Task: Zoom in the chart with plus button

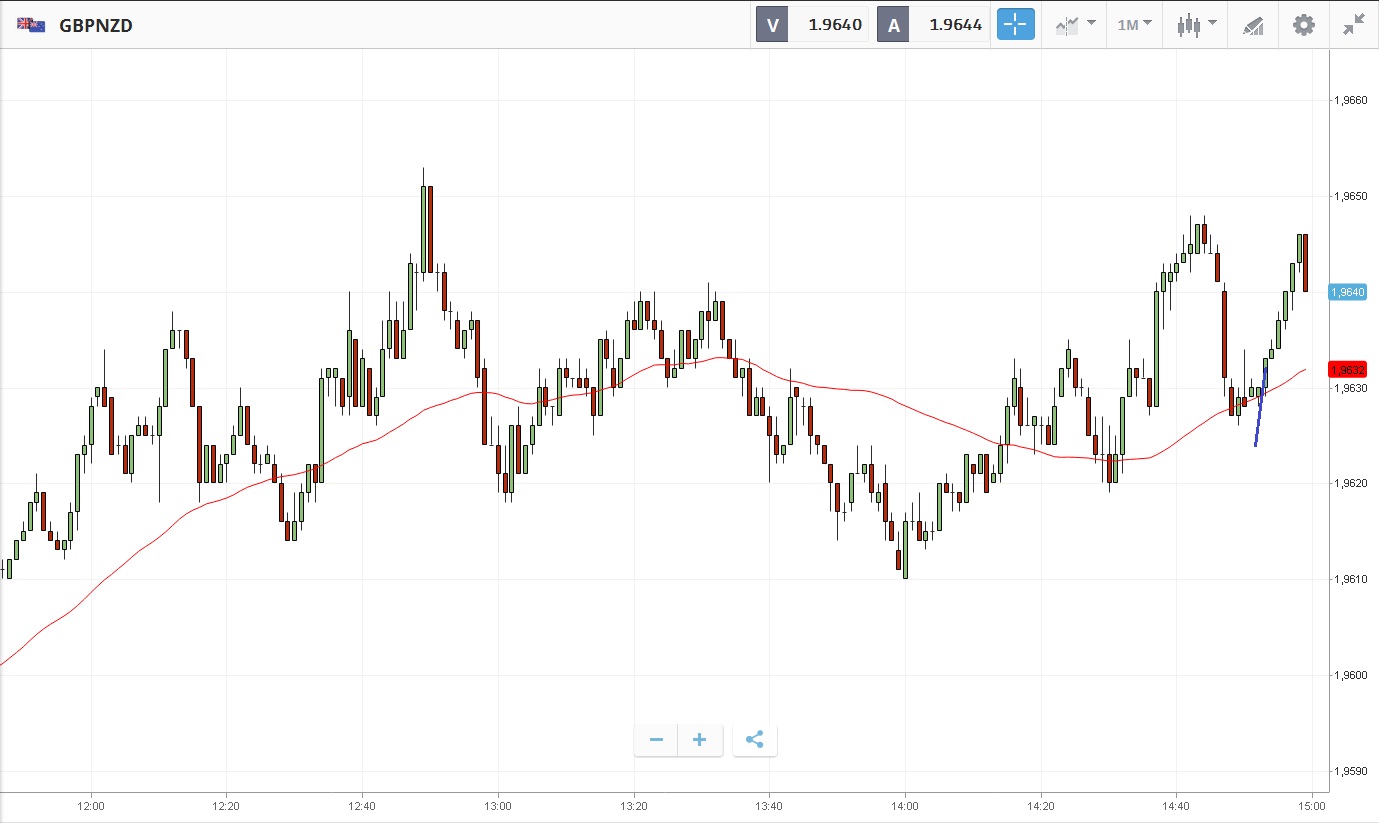Action: point(700,740)
